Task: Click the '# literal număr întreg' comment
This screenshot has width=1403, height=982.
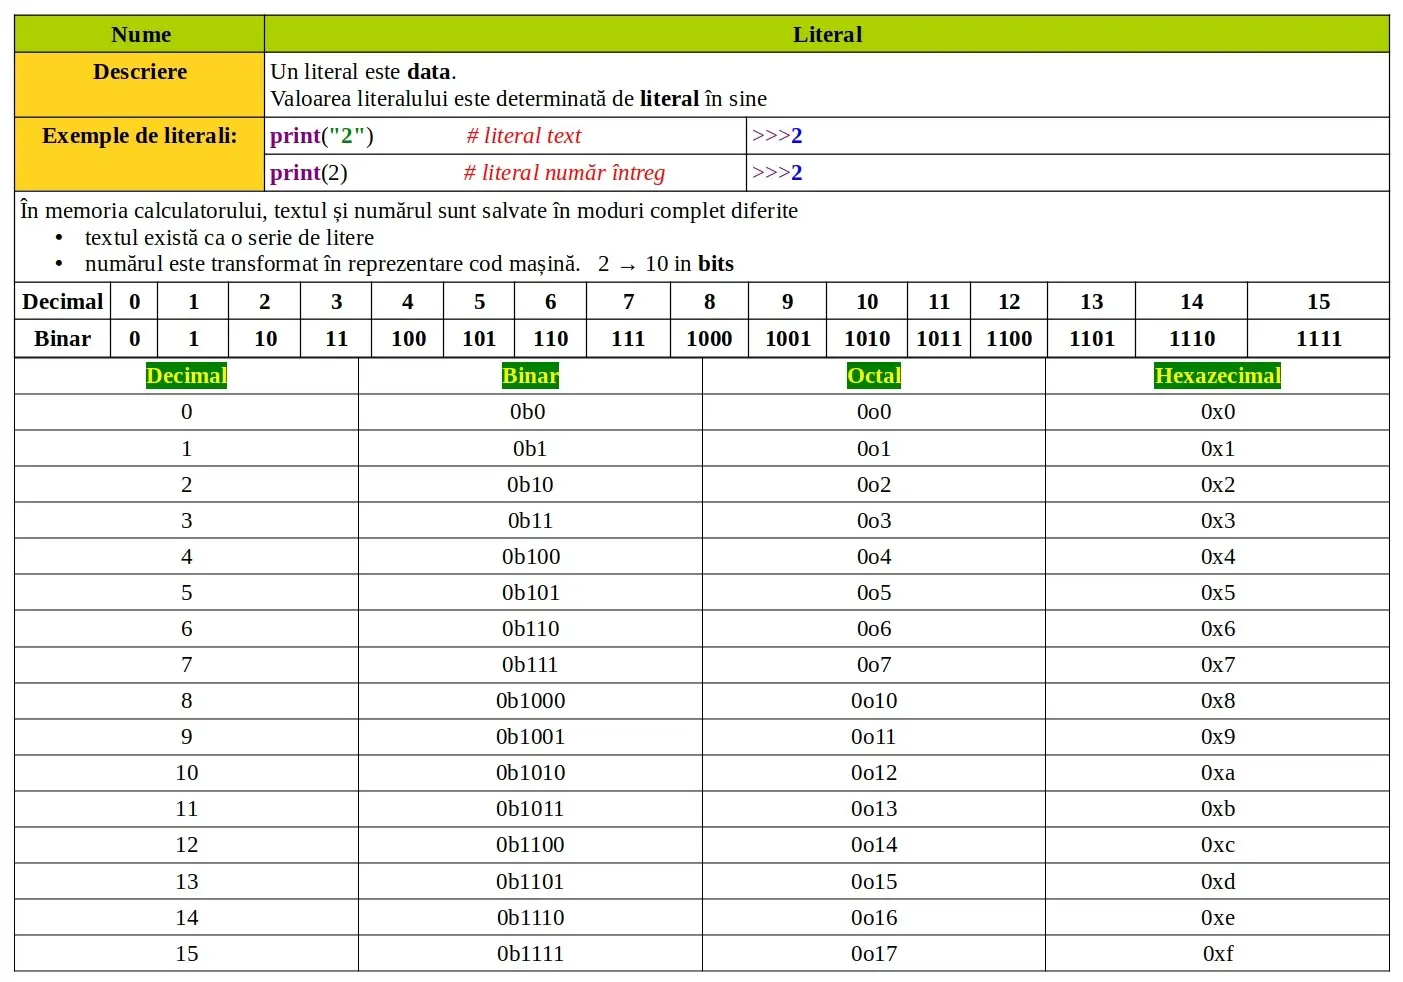Action: point(564,174)
